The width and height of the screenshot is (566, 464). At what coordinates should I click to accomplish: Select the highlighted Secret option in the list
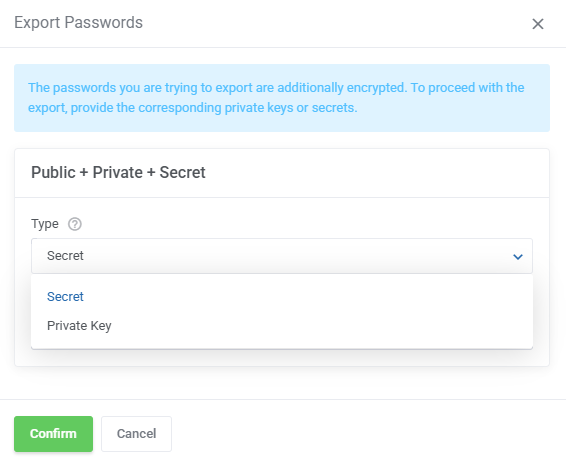(65, 296)
